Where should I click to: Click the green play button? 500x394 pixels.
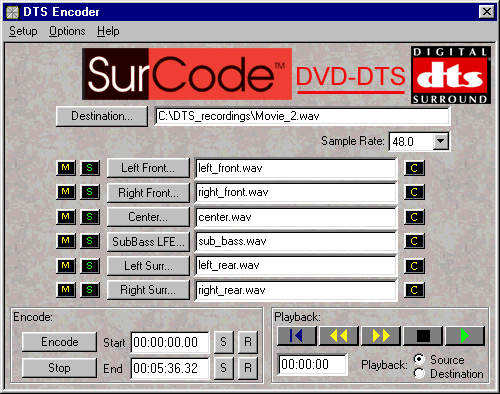[x=465, y=336]
